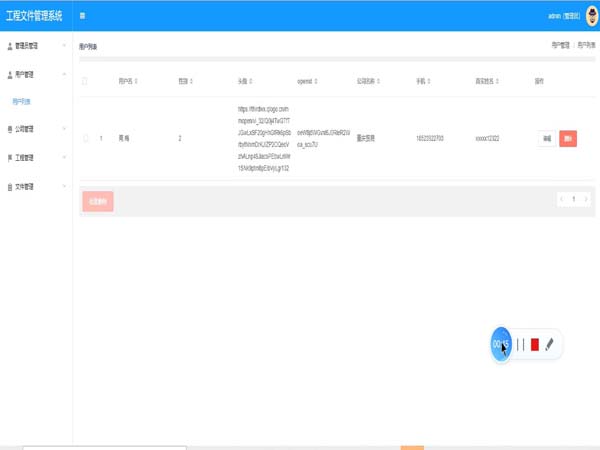Click the next page arrow in pagination

tap(586, 199)
